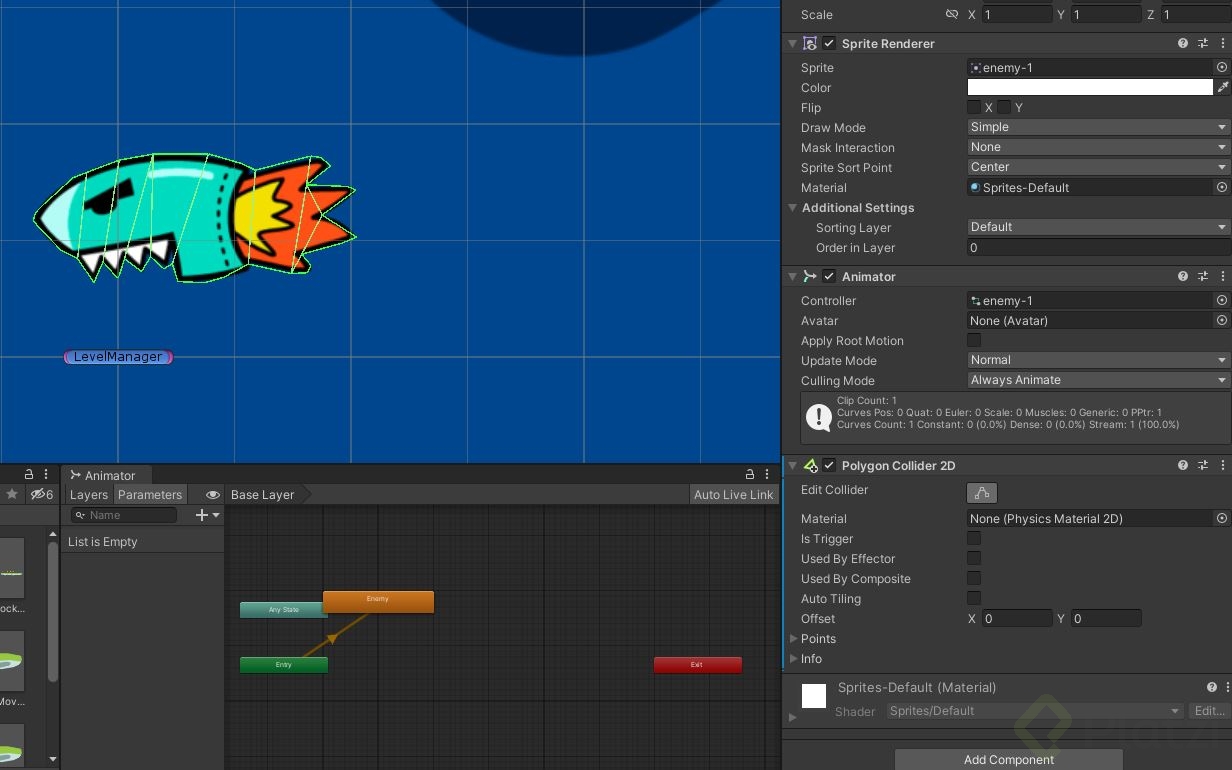1232x770 pixels.
Task: Click the Edit Collider shape button
Action: click(981, 492)
